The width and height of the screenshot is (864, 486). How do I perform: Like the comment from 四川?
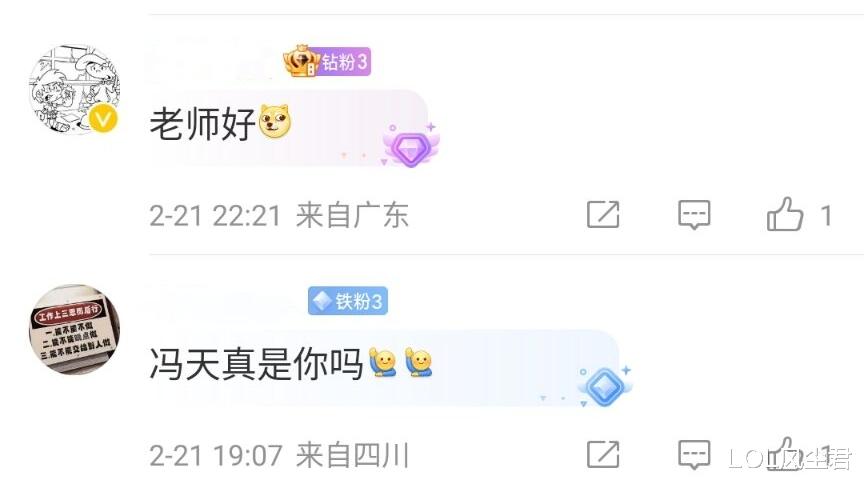pos(785,455)
